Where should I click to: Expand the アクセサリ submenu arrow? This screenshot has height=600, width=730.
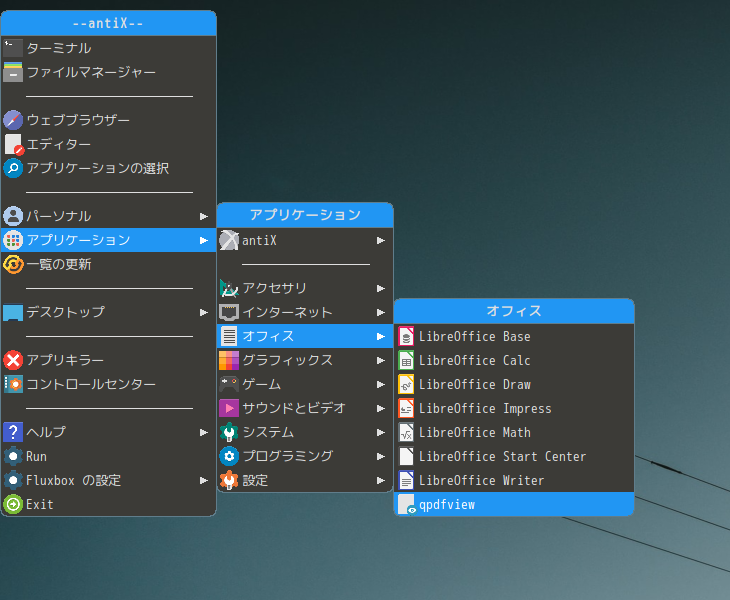tap(380, 289)
